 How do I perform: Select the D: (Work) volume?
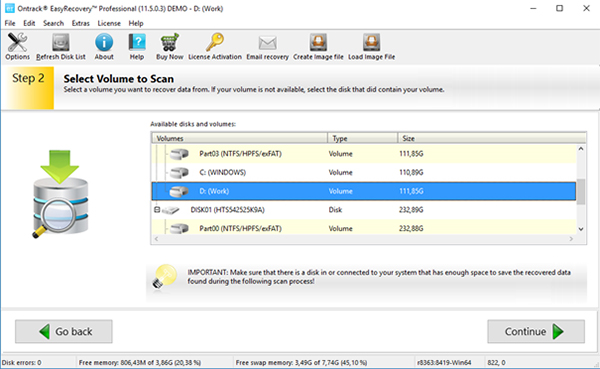364,191
